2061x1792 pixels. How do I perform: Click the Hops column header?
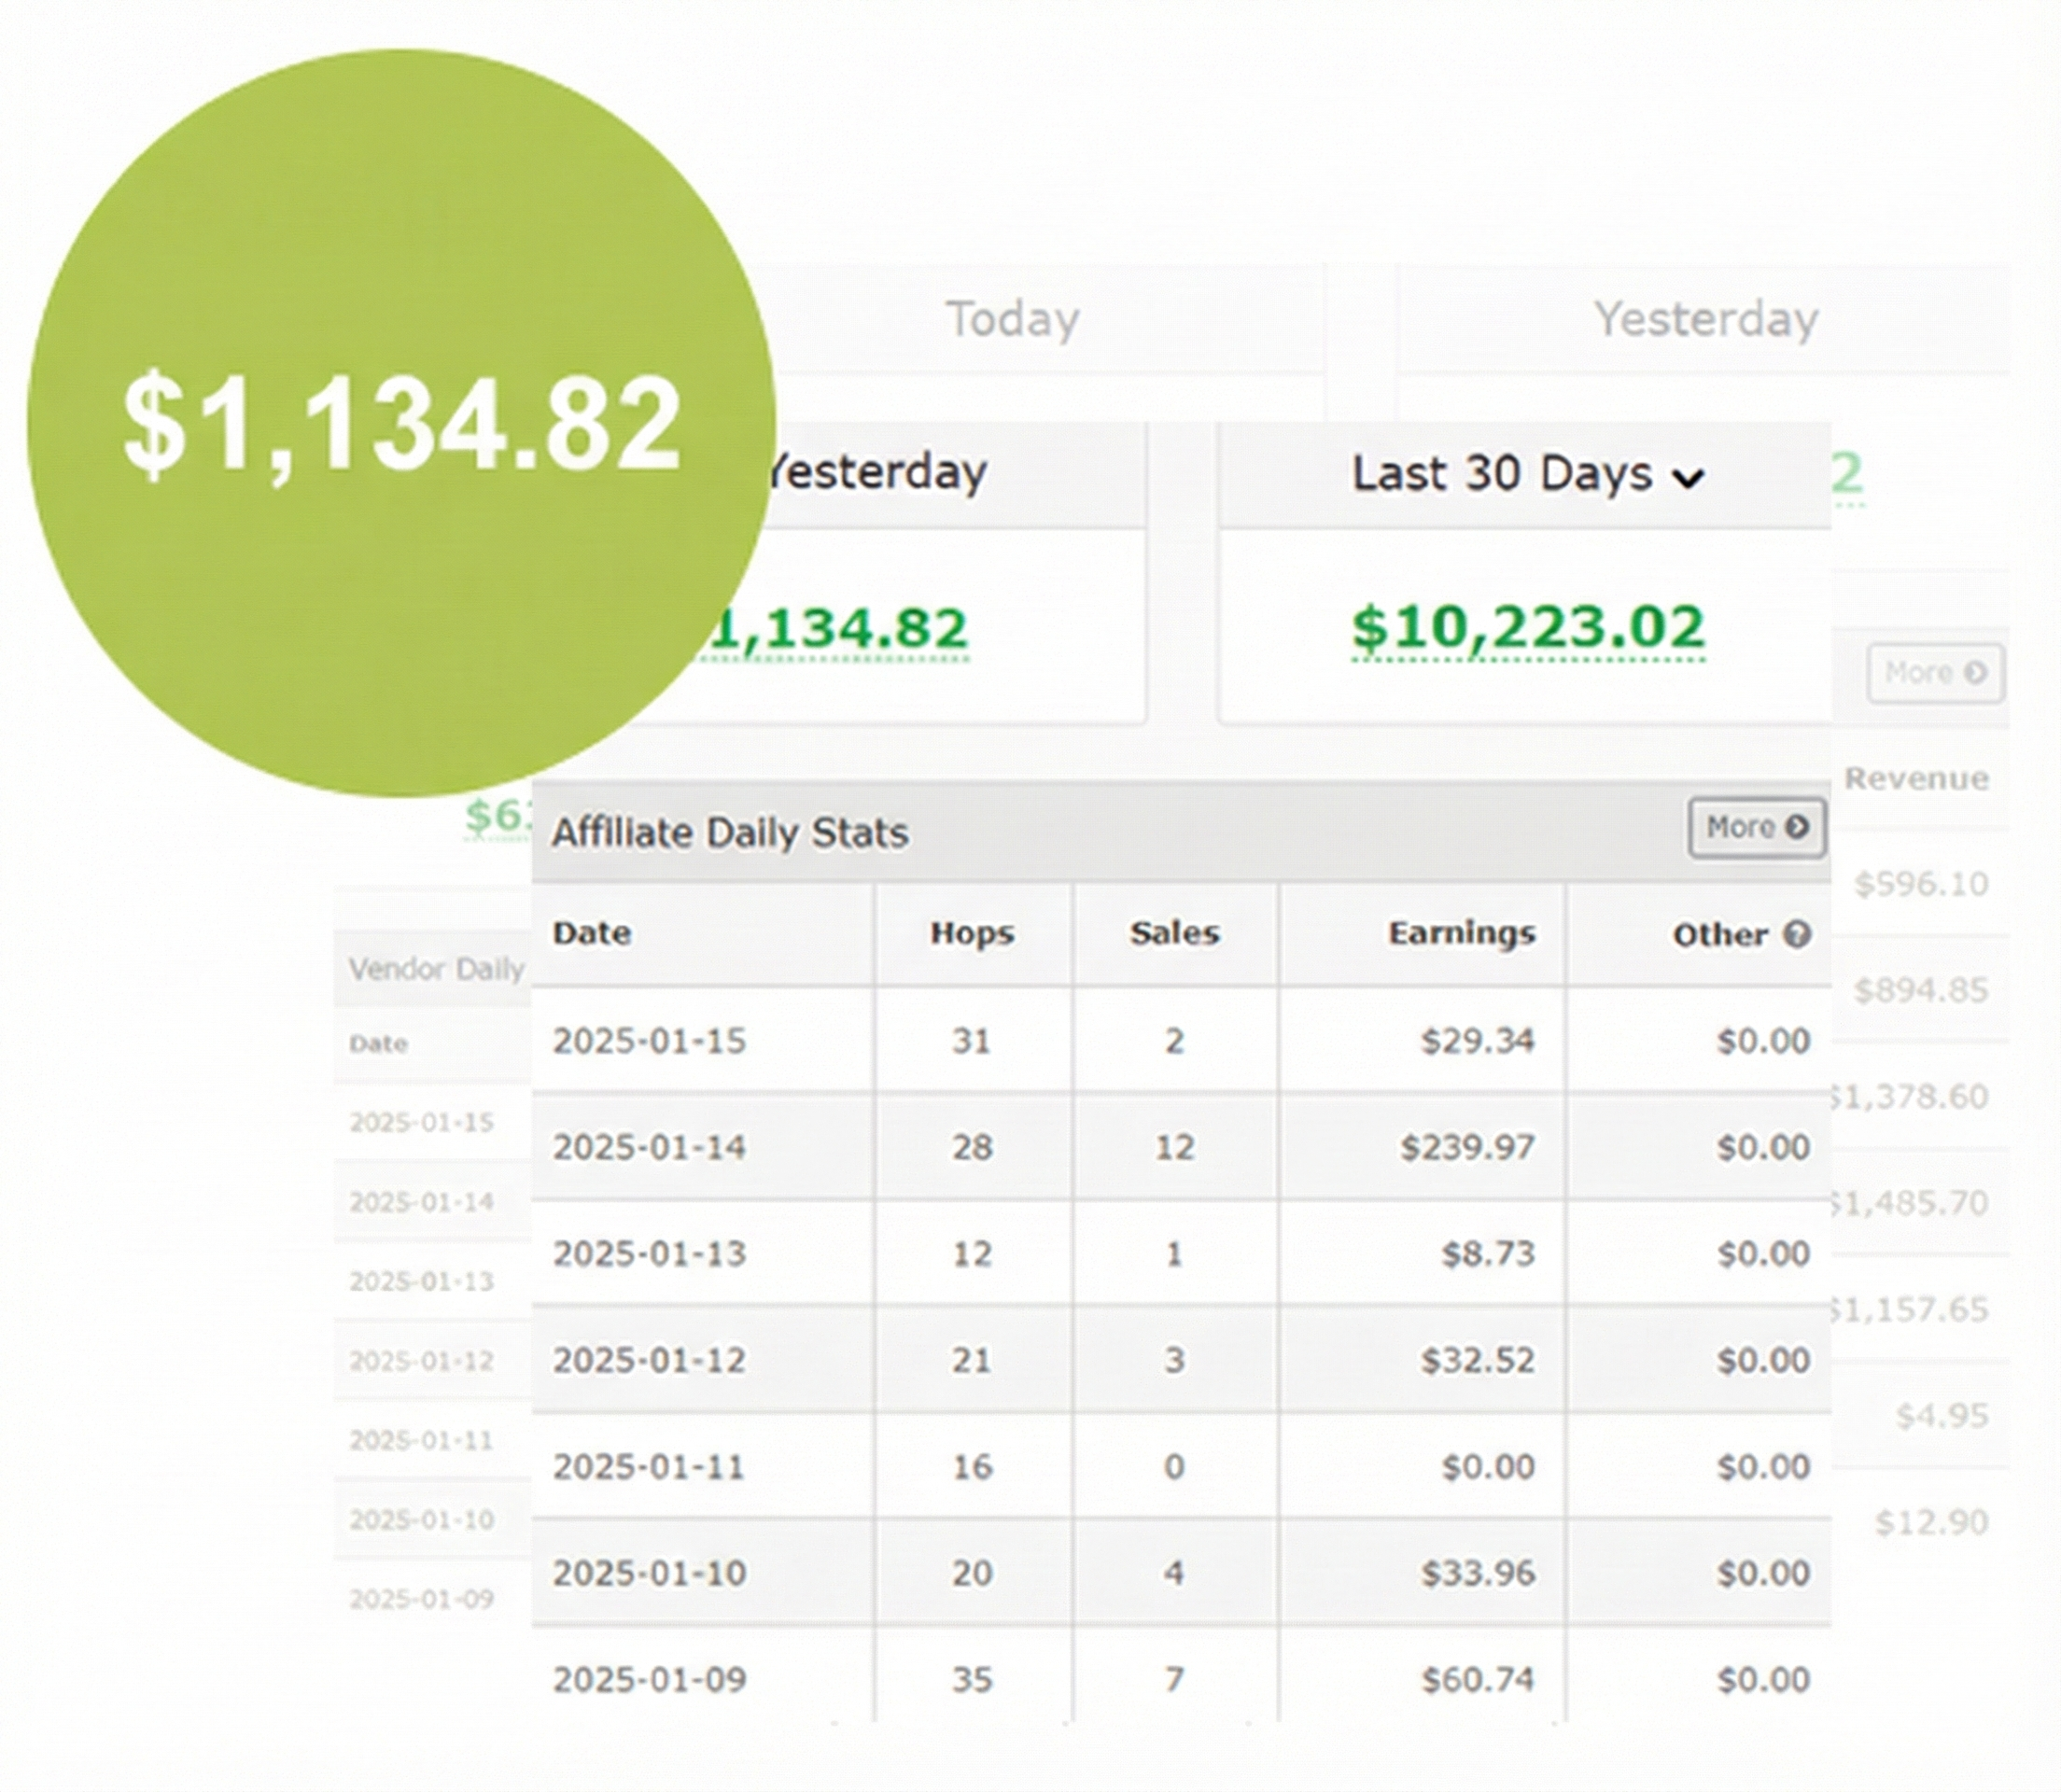click(972, 934)
